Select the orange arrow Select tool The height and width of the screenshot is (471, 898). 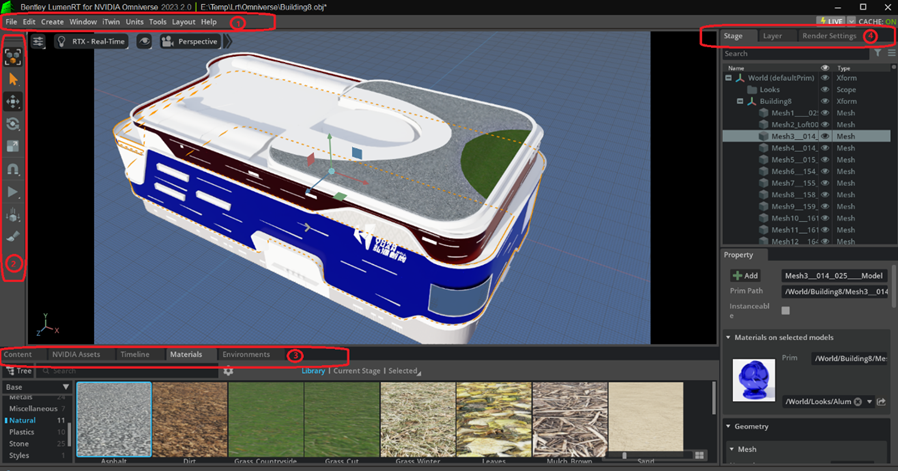[x=13, y=79]
